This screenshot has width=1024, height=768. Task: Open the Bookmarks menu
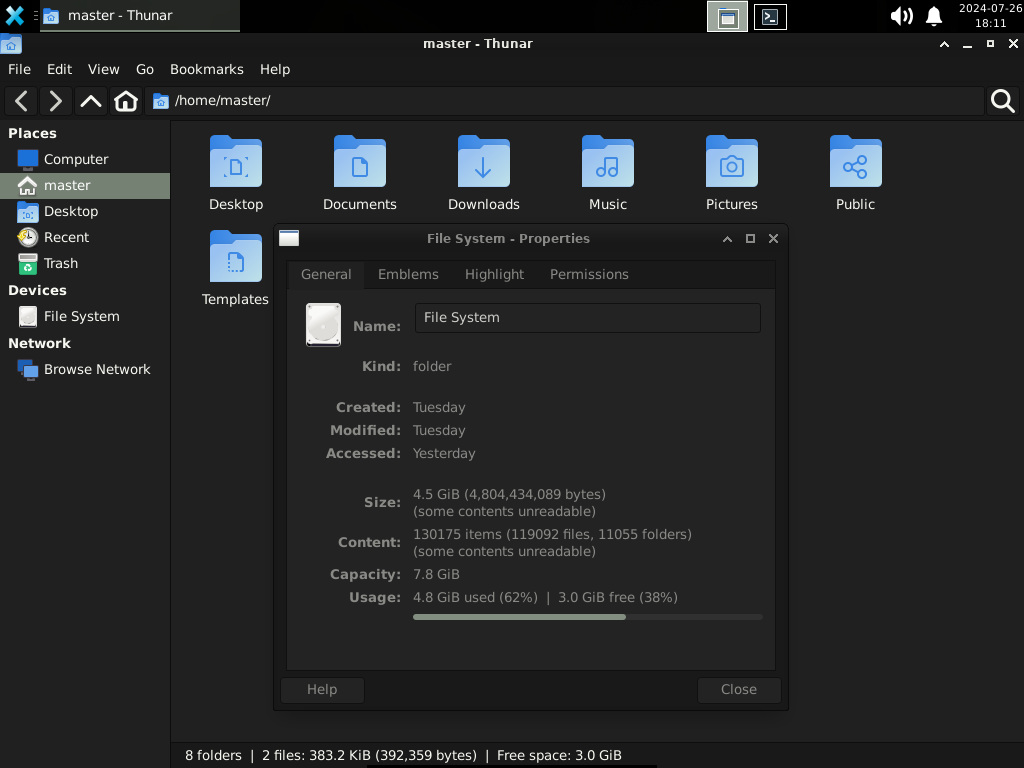(206, 69)
